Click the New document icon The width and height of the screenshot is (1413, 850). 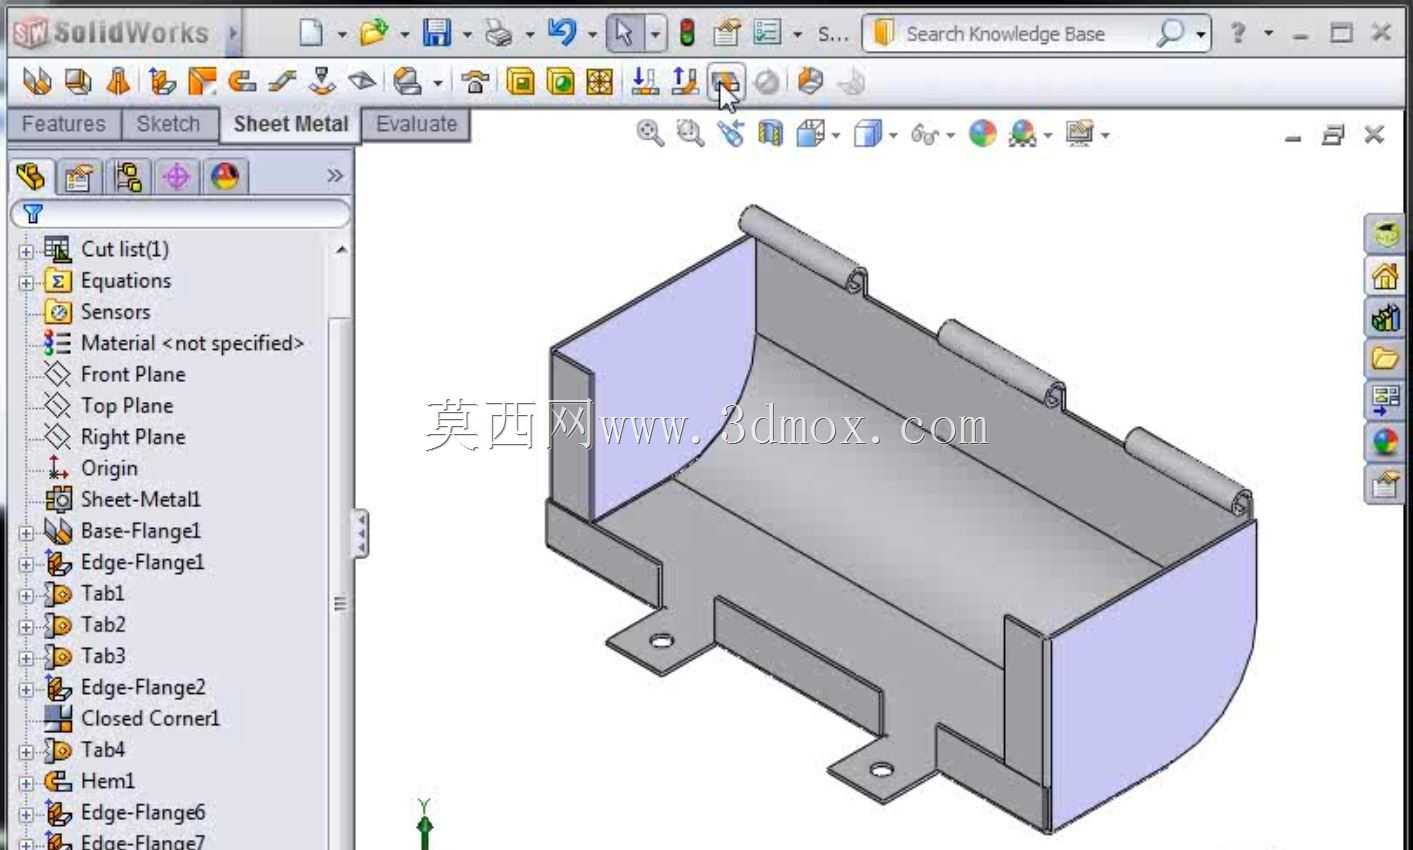pos(312,33)
